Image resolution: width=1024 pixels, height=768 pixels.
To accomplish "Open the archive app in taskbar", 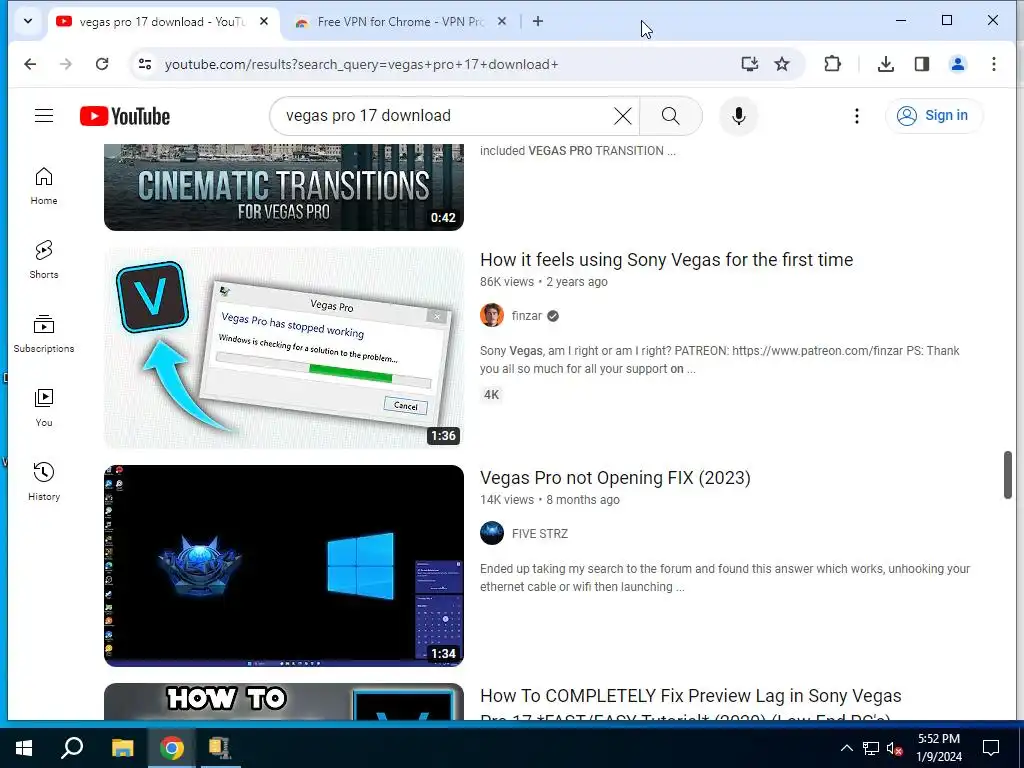I will 220,748.
